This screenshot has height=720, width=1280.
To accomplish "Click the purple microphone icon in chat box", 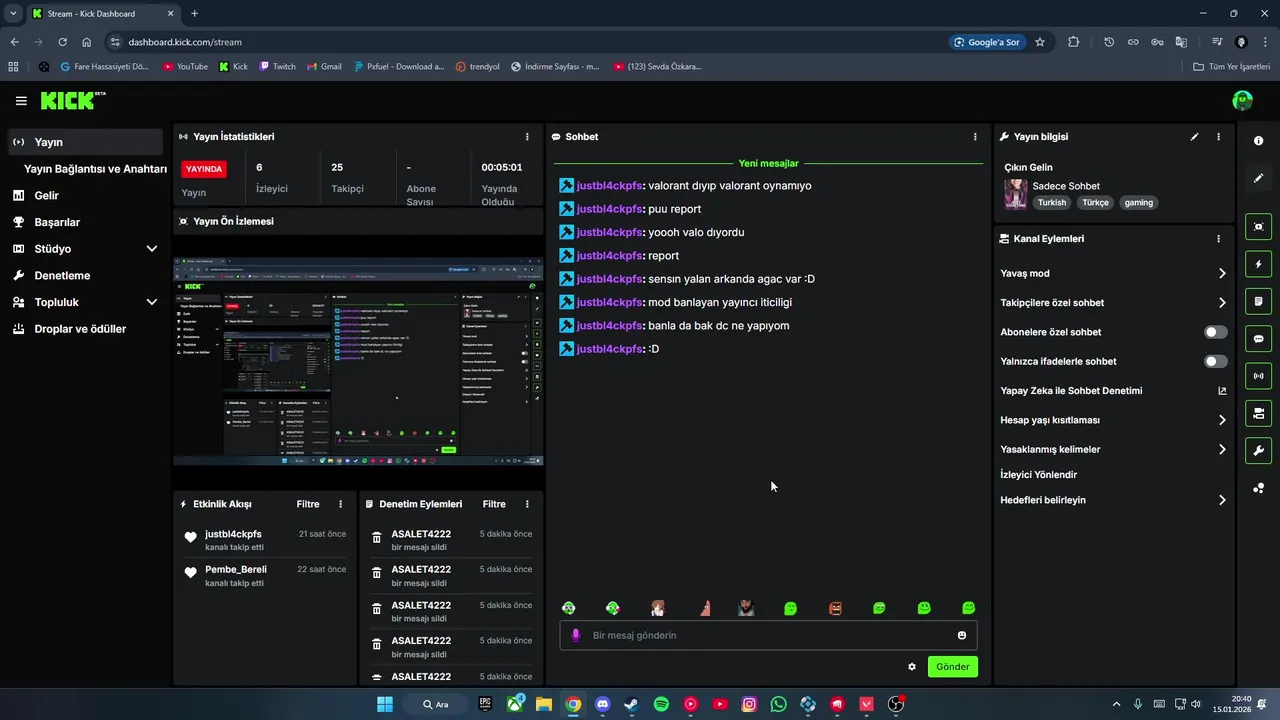I will click(575, 635).
